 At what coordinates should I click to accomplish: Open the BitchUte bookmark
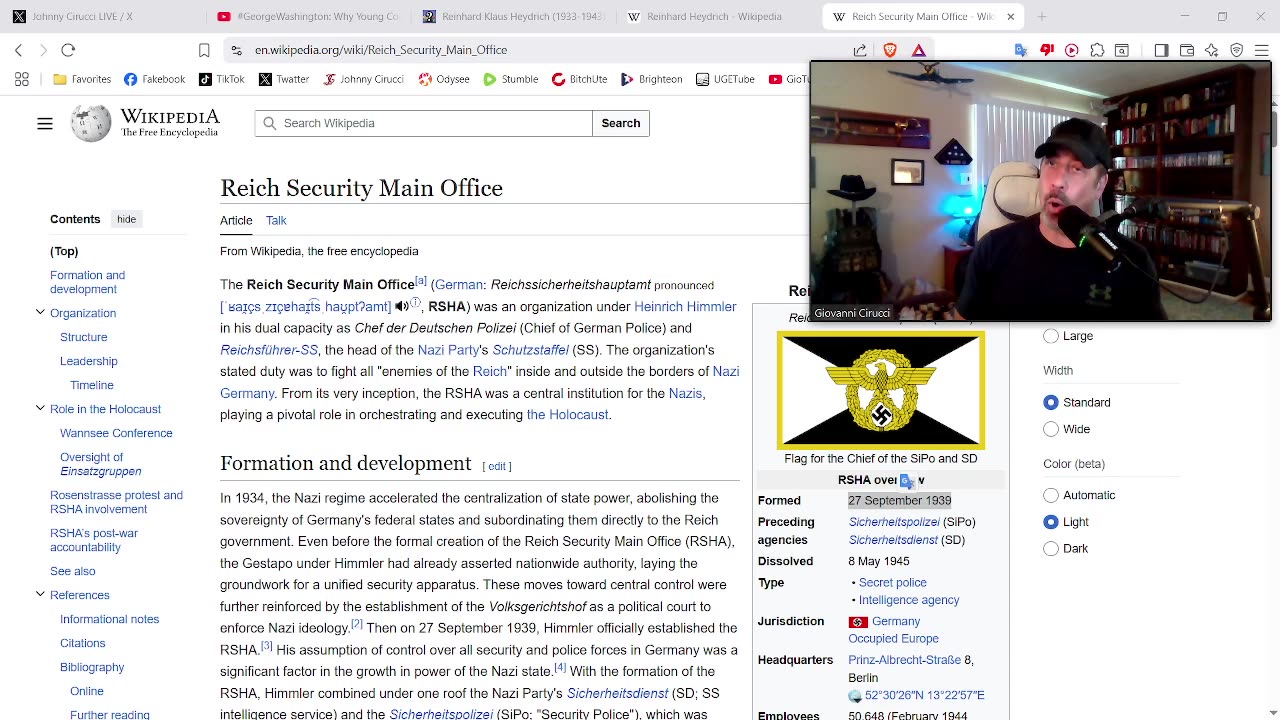(x=579, y=79)
